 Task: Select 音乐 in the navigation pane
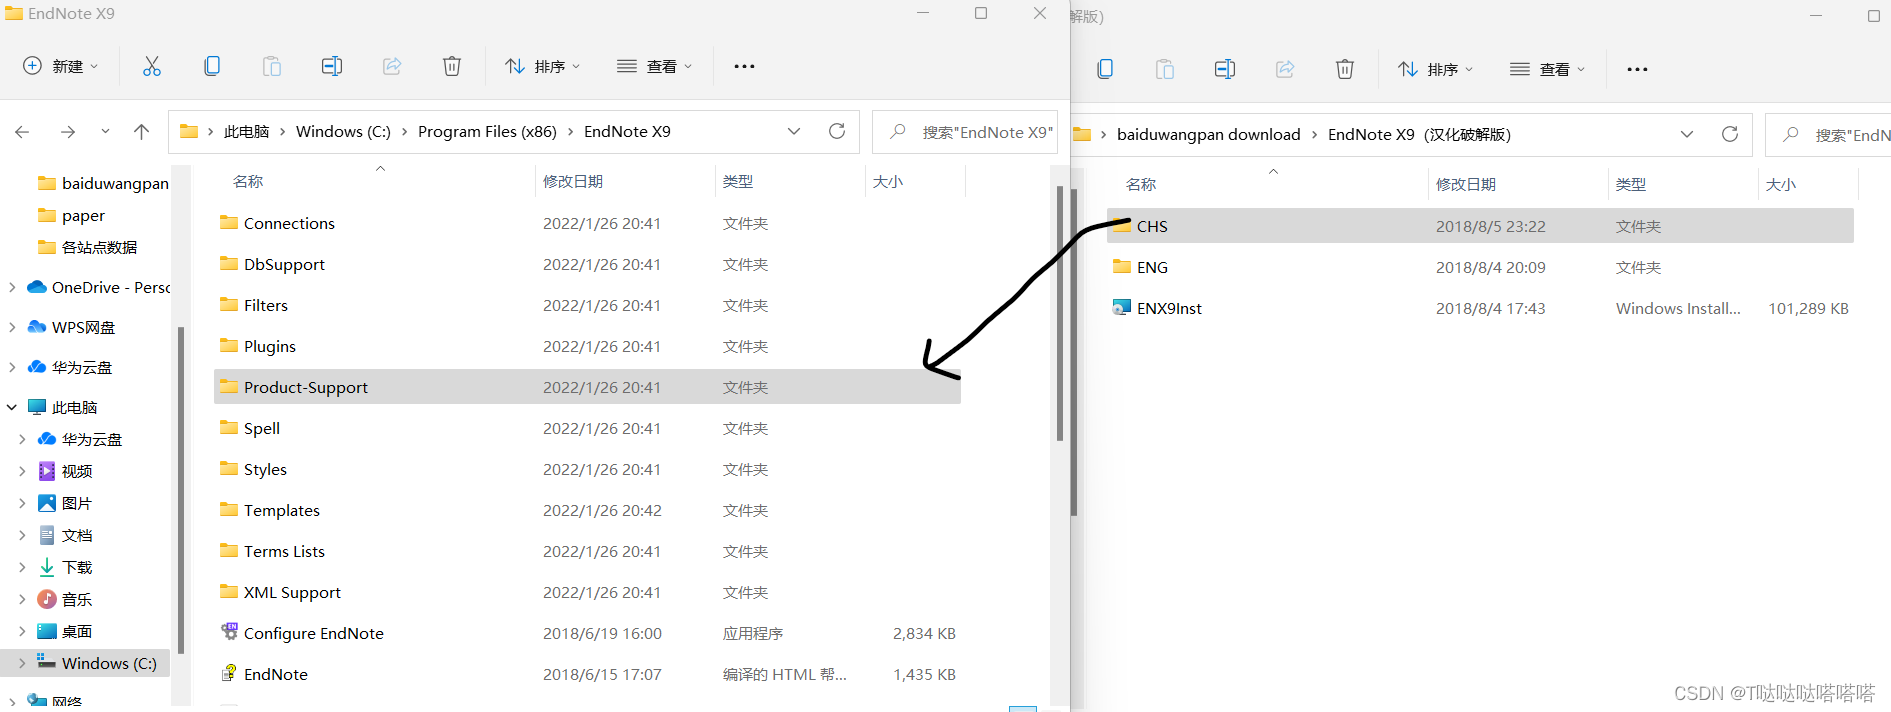click(x=77, y=599)
